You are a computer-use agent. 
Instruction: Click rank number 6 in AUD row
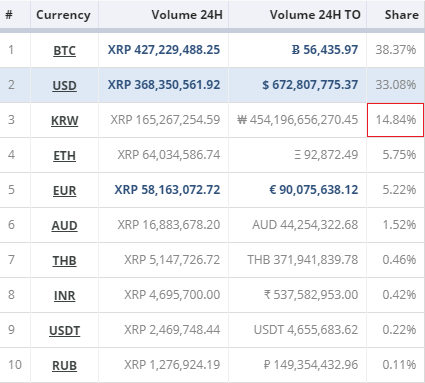11,225
